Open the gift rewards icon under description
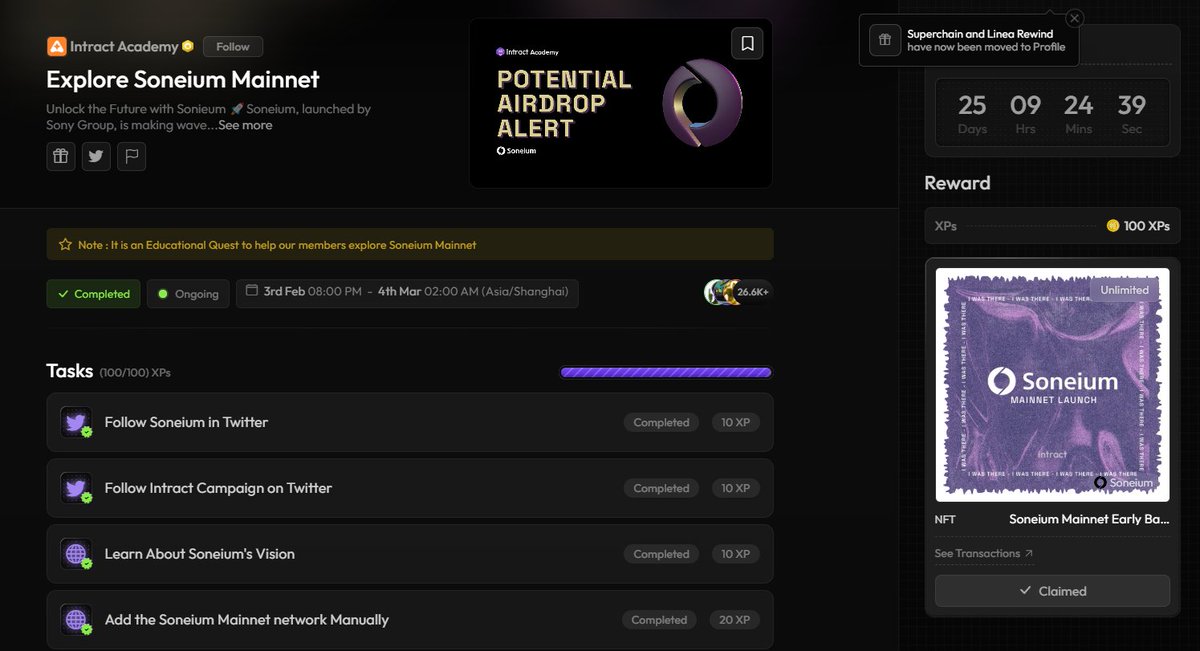 [x=61, y=156]
